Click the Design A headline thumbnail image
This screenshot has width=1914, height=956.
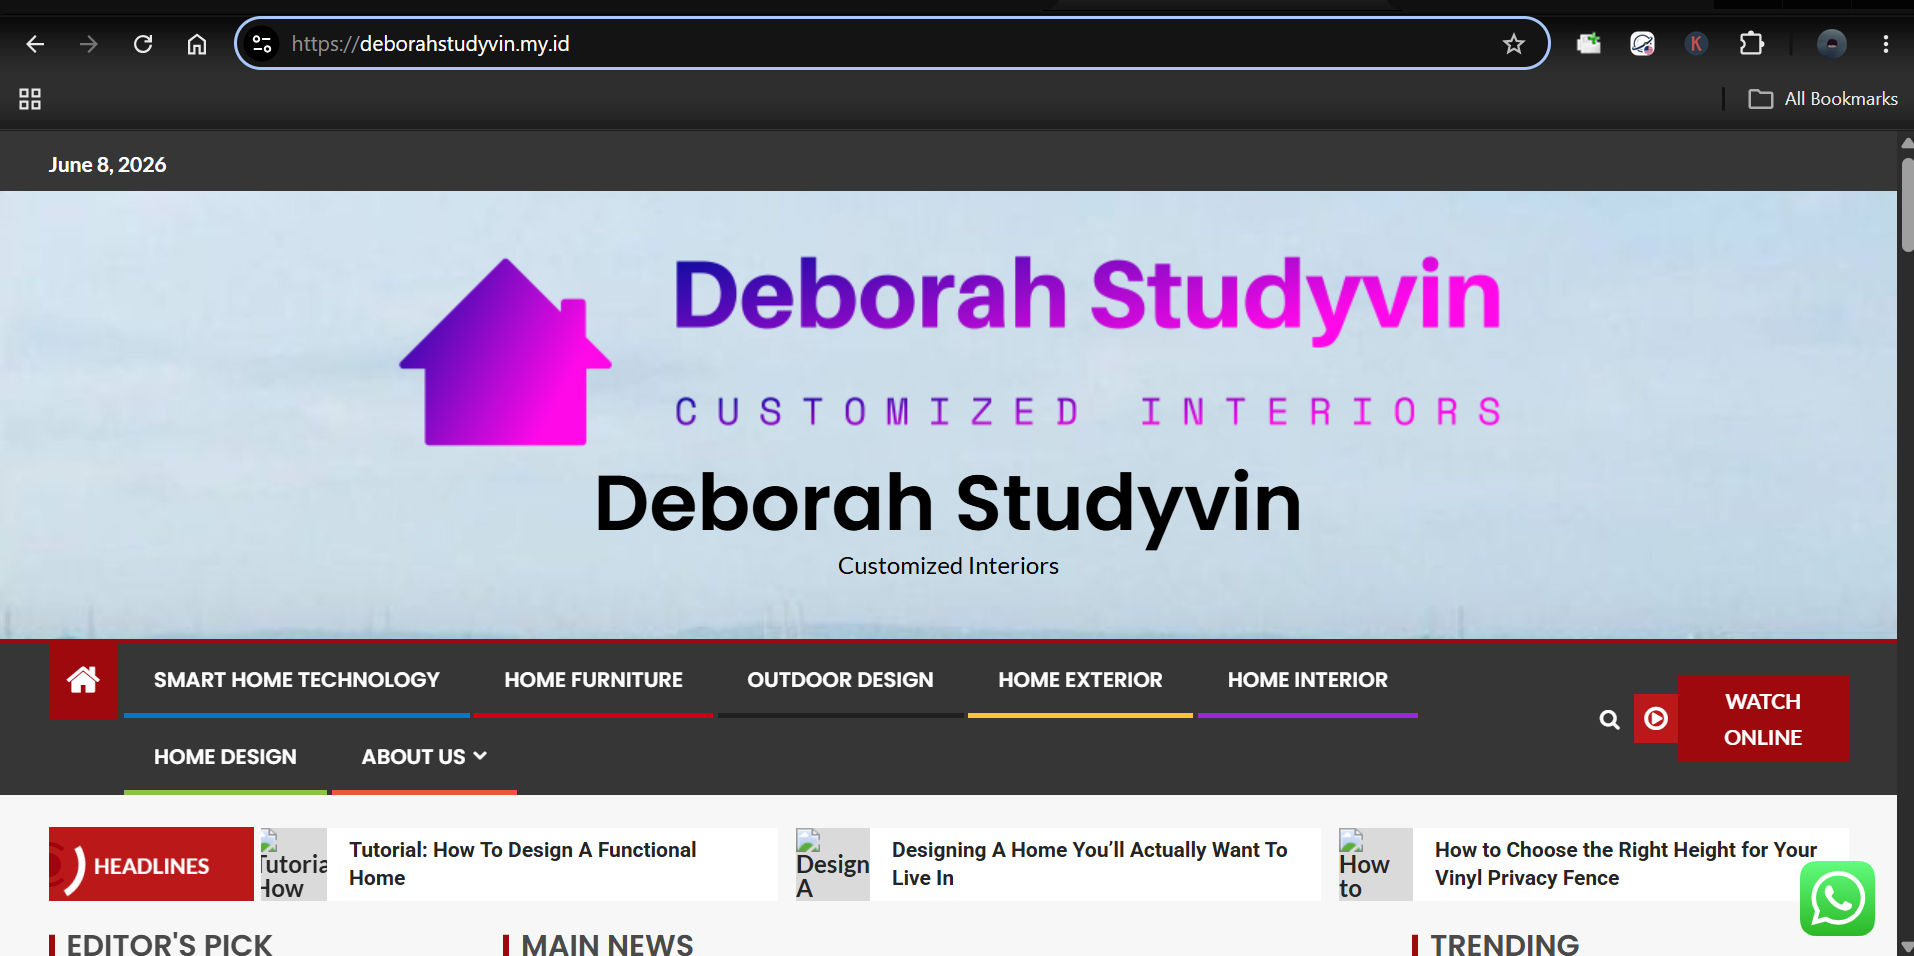tap(833, 864)
